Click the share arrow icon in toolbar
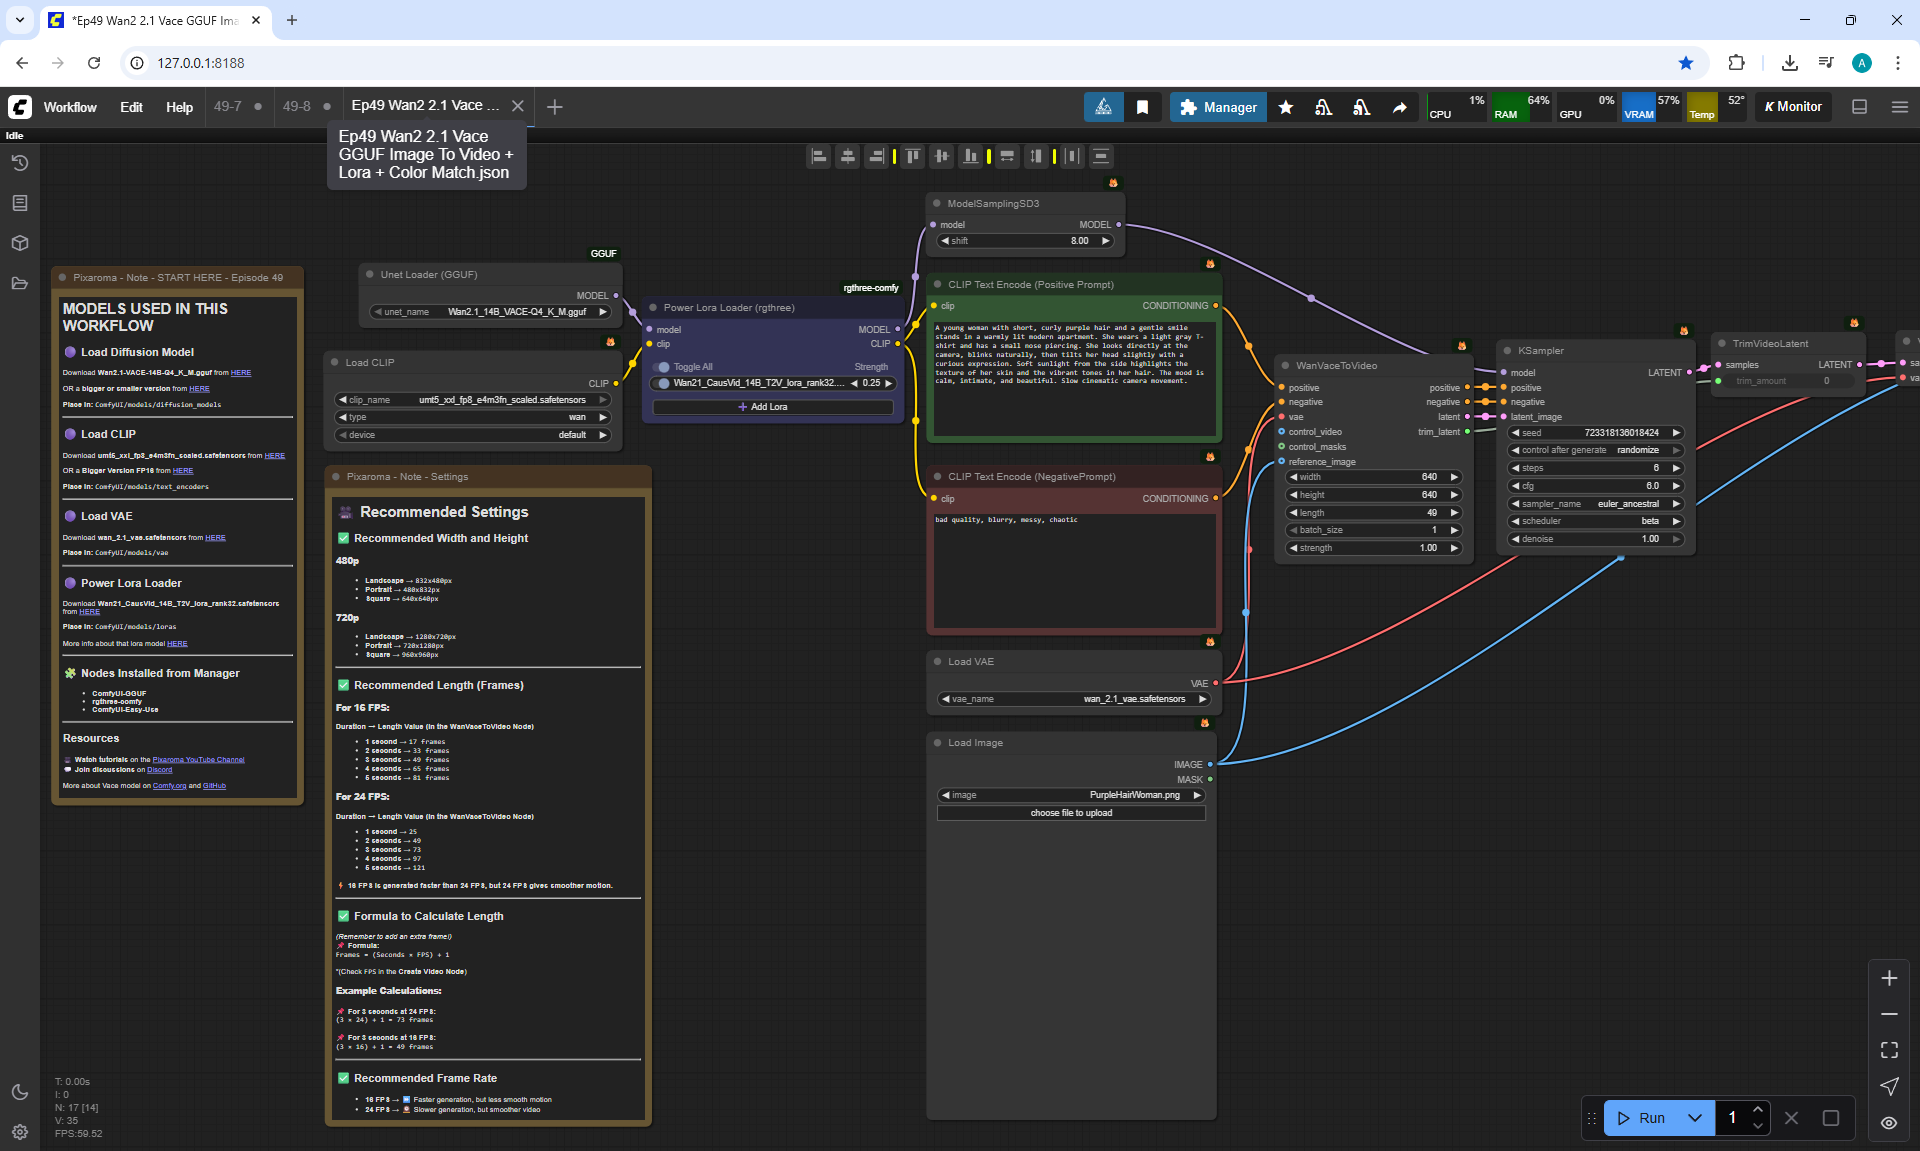 point(1399,107)
